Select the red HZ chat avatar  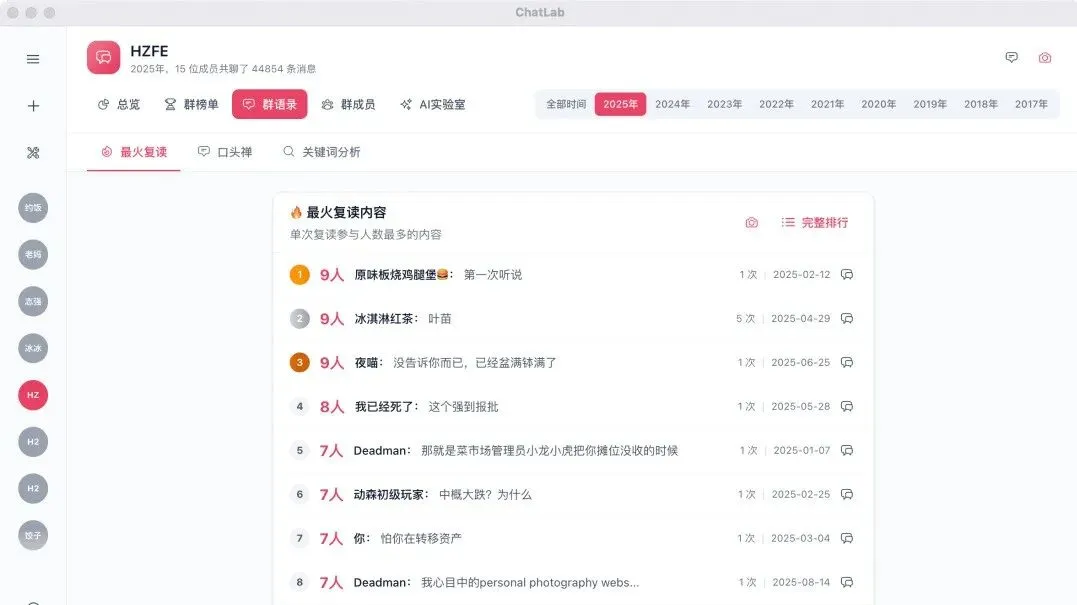point(33,395)
